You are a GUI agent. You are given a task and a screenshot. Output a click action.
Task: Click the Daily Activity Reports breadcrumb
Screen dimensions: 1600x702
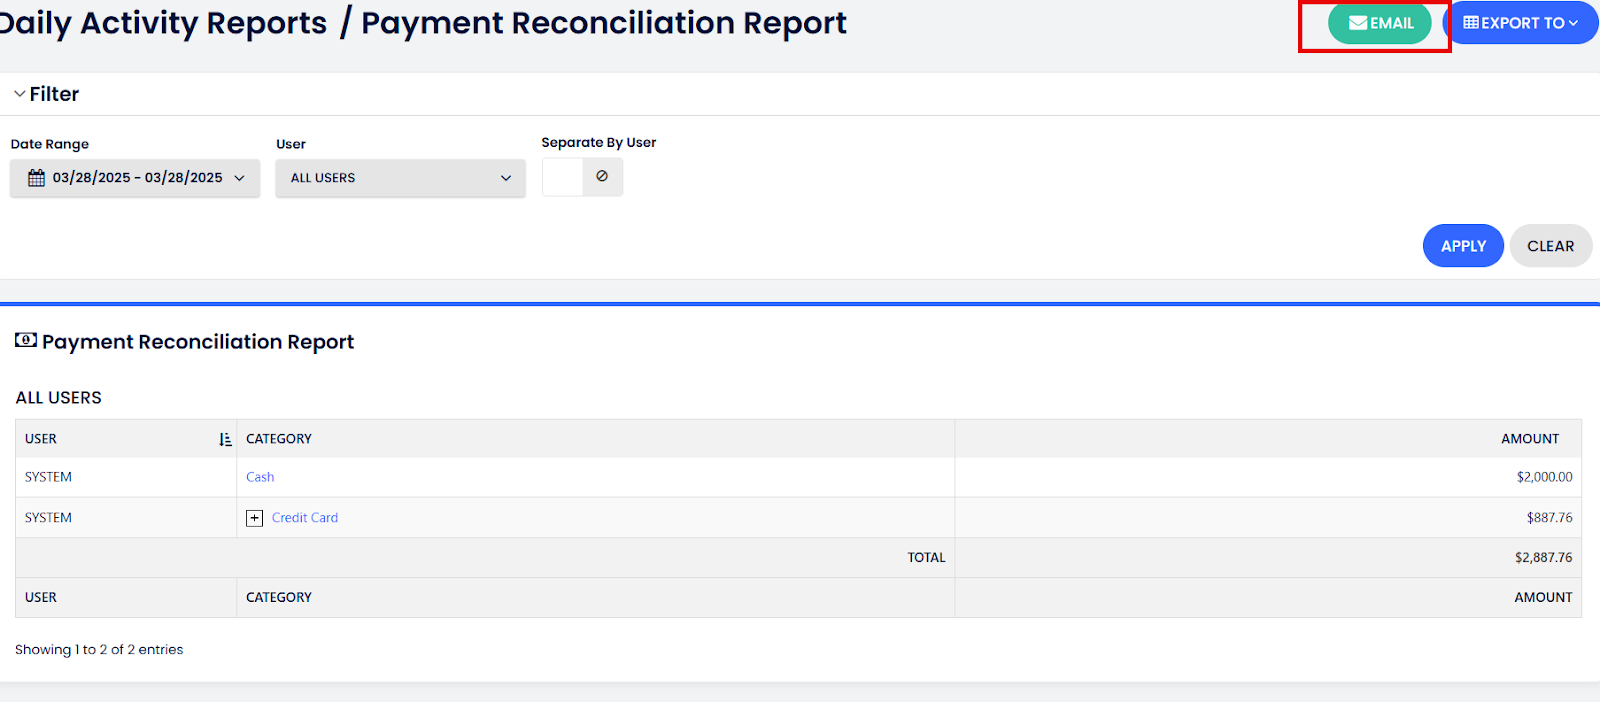tap(163, 23)
